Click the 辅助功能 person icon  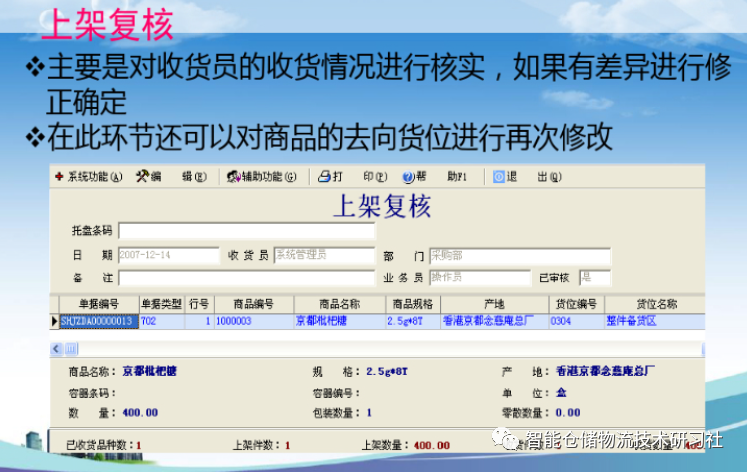click(x=233, y=177)
